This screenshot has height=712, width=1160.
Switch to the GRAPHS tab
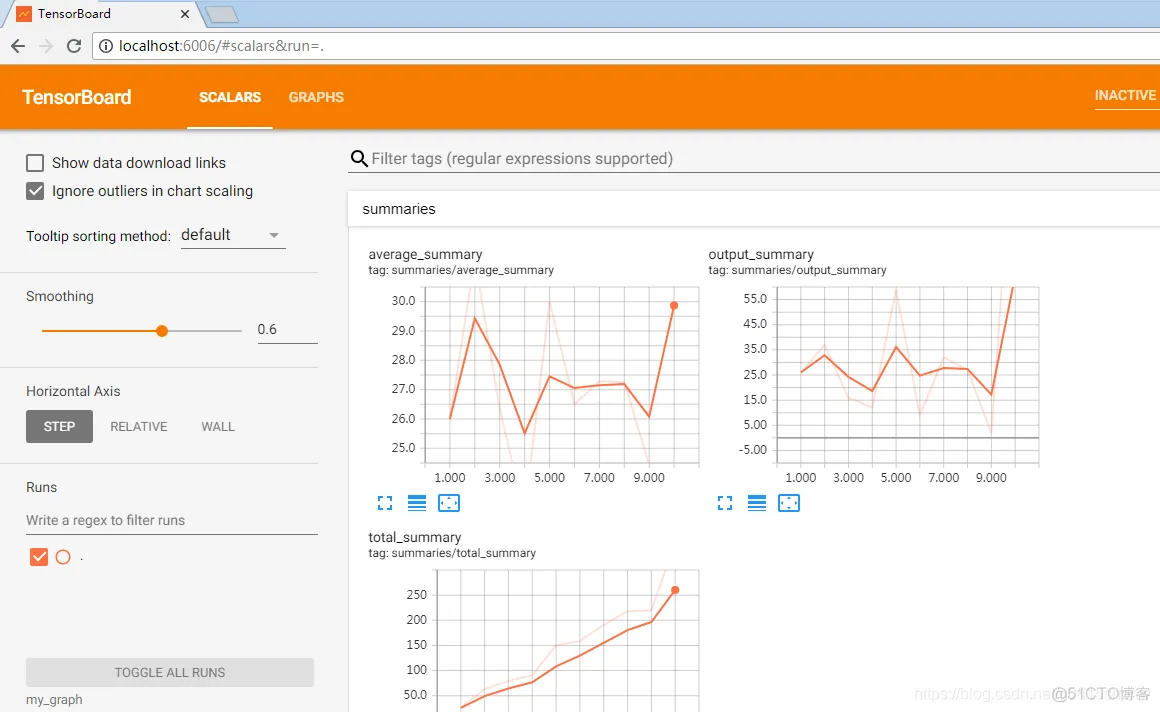click(x=316, y=97)
